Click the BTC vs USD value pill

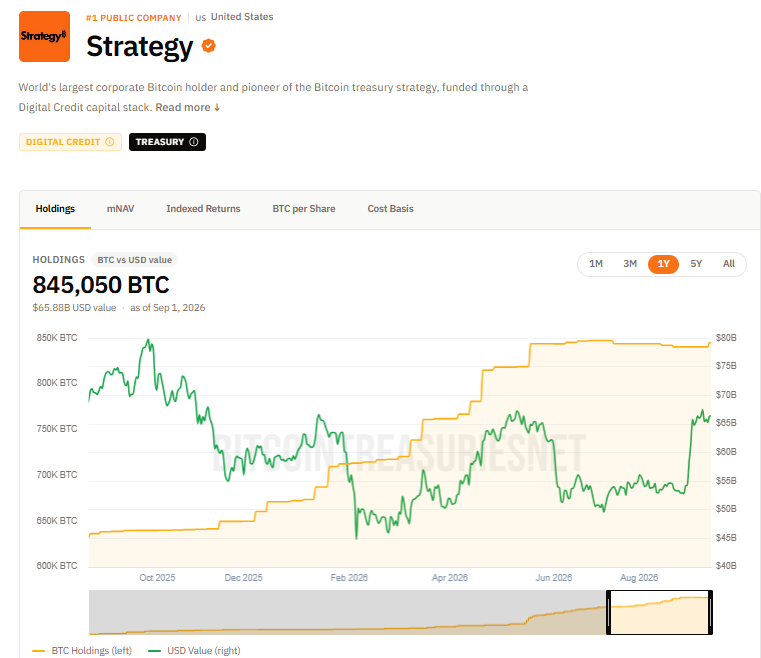coord(134,260)
